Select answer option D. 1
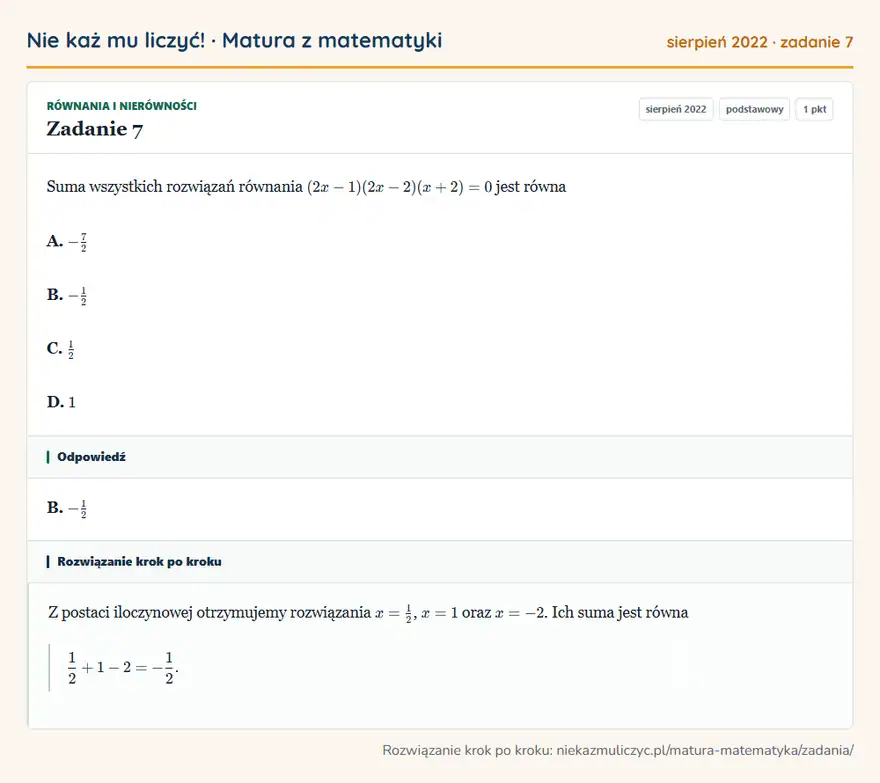This screenshot has height=783, width=880. tap(61, 402)
